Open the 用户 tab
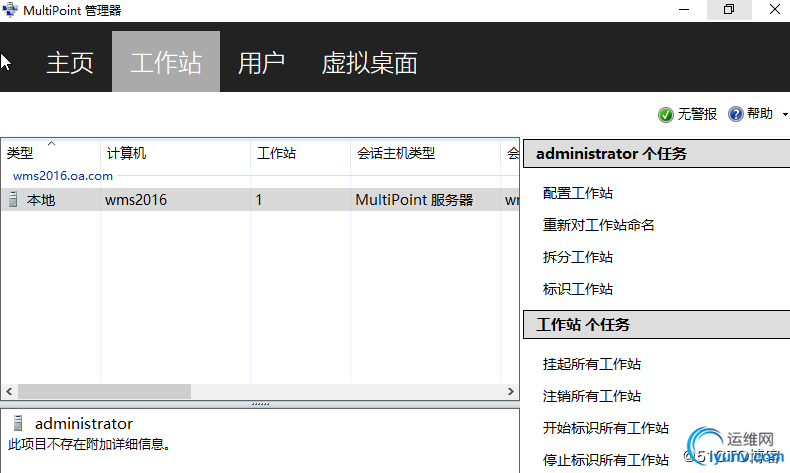This screenshot has width=790, height=473. click(261, 63)
